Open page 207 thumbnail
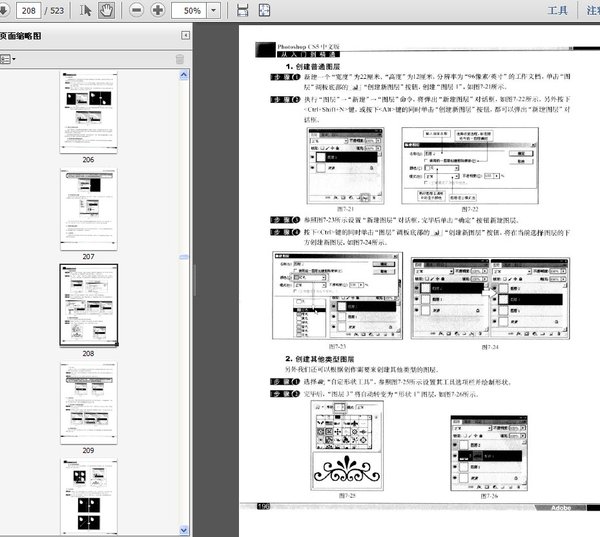Image resolution: width=600 pixels, height=537 pixels. (88, 209)
